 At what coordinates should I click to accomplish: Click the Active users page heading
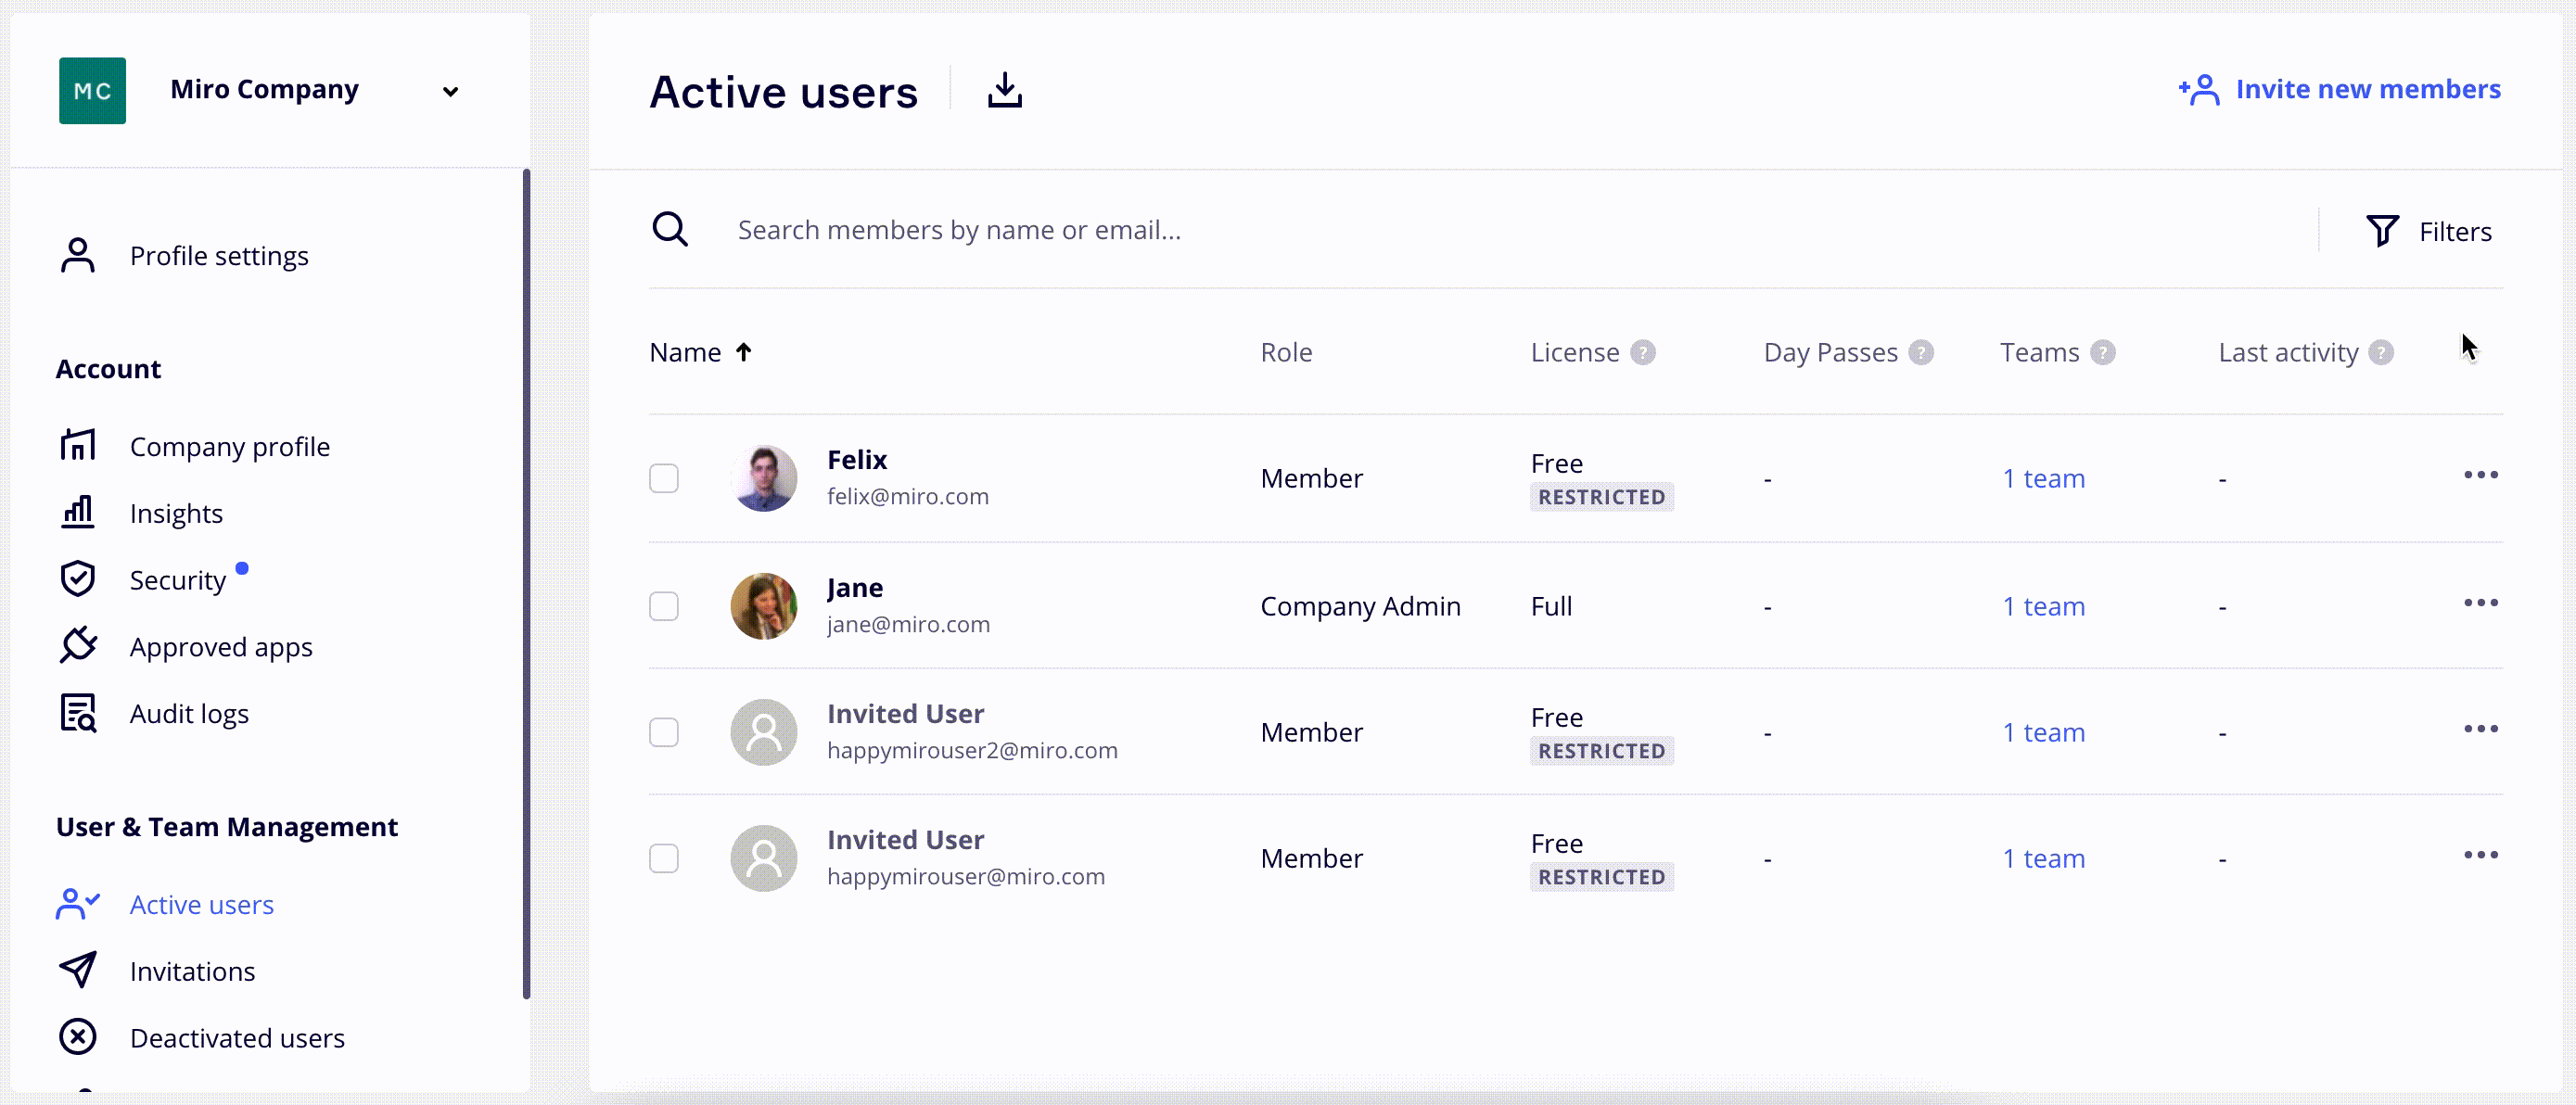783,91
